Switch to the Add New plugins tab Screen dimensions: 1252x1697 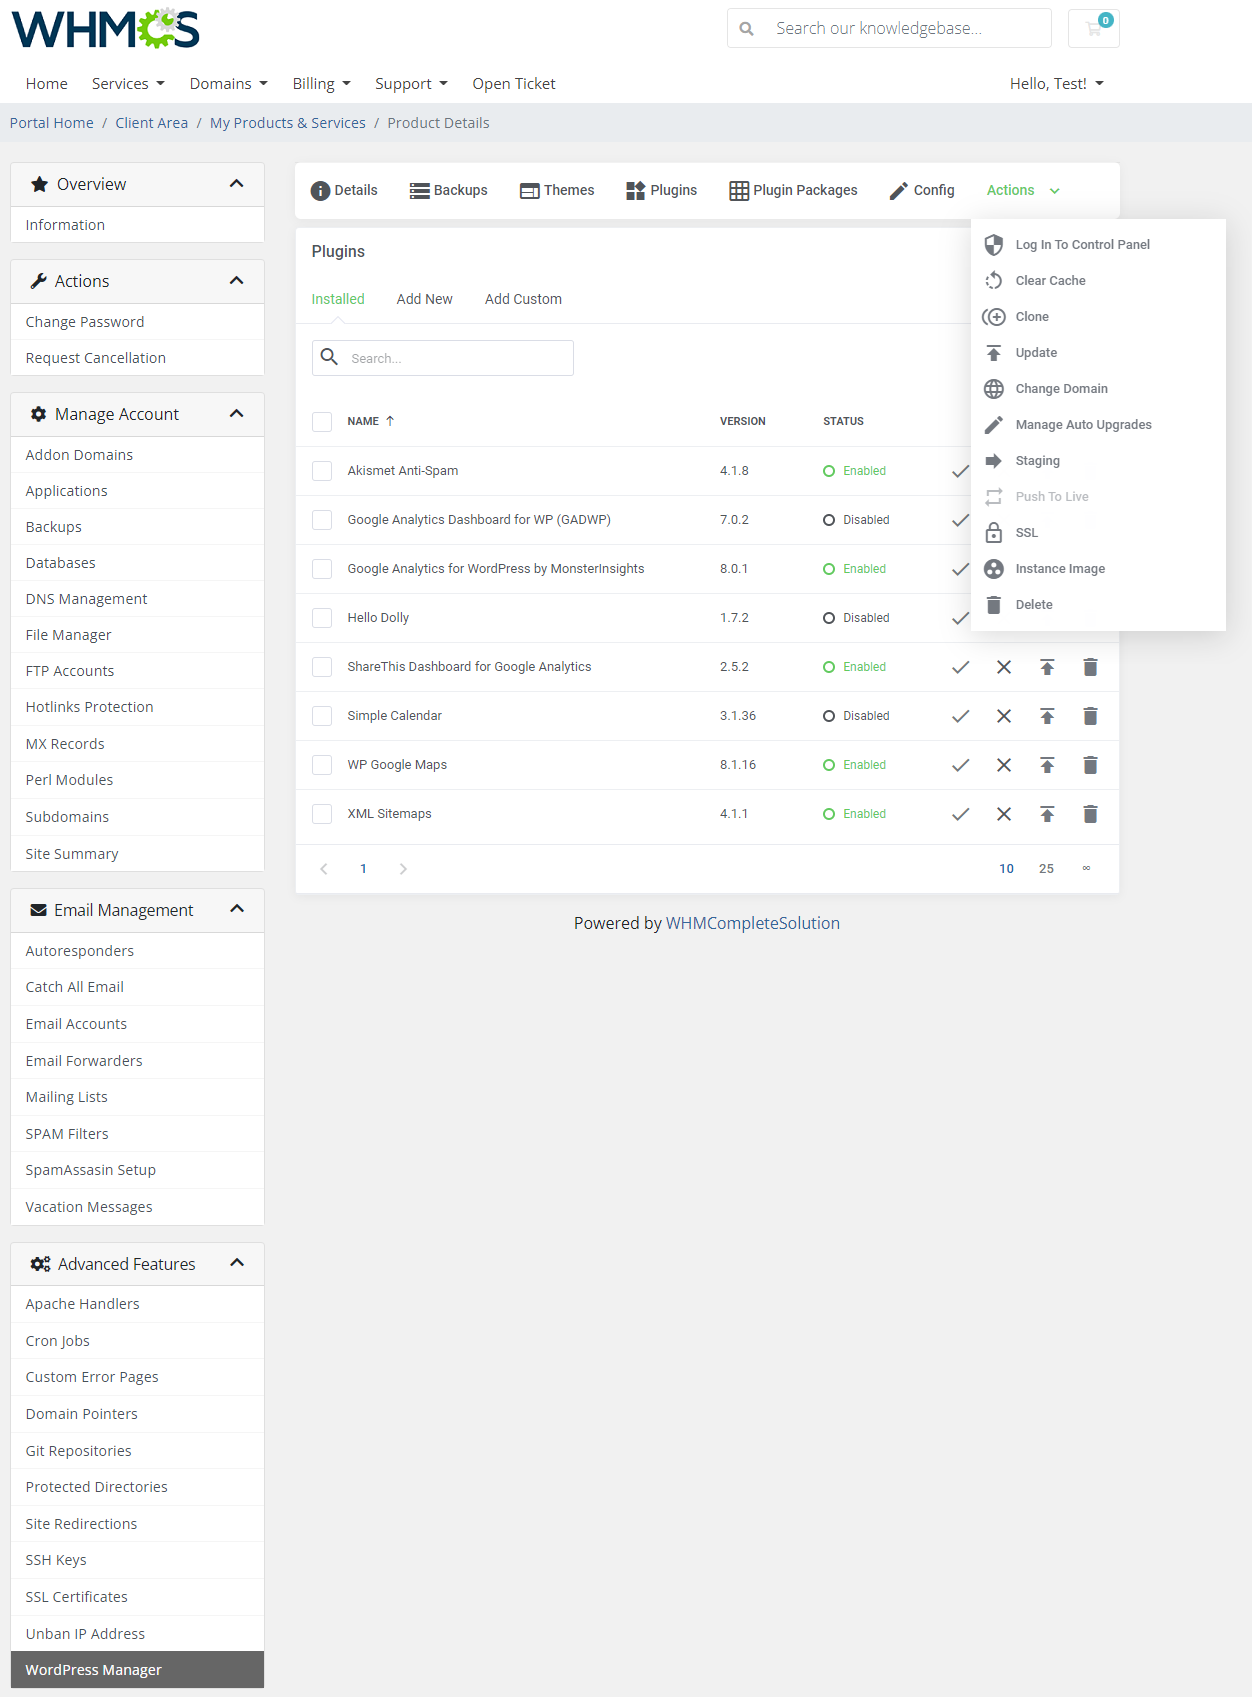[x=424, y=299]
